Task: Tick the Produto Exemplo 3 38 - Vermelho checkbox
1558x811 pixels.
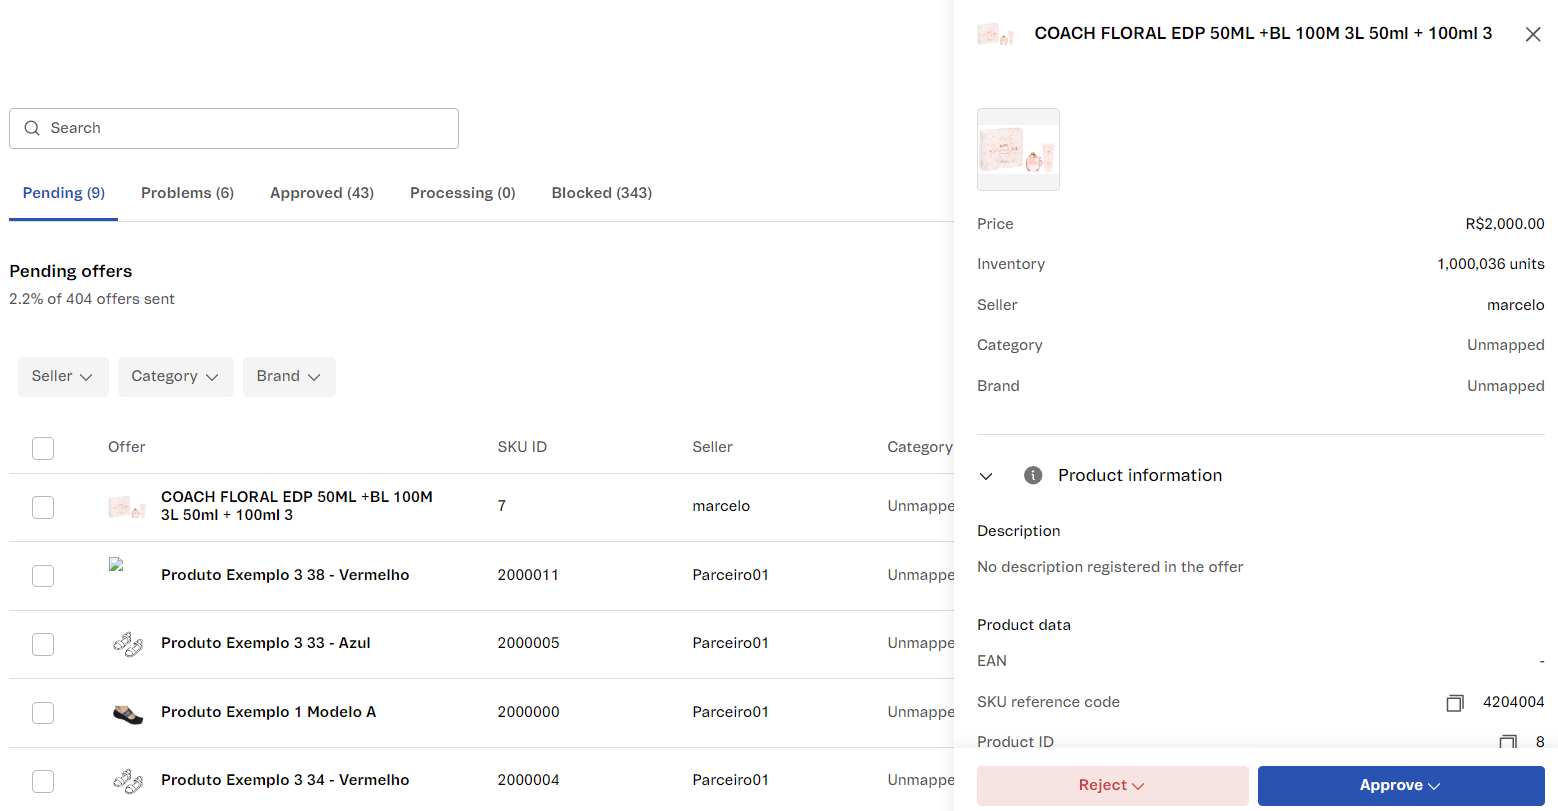Action: click(43, 576)
